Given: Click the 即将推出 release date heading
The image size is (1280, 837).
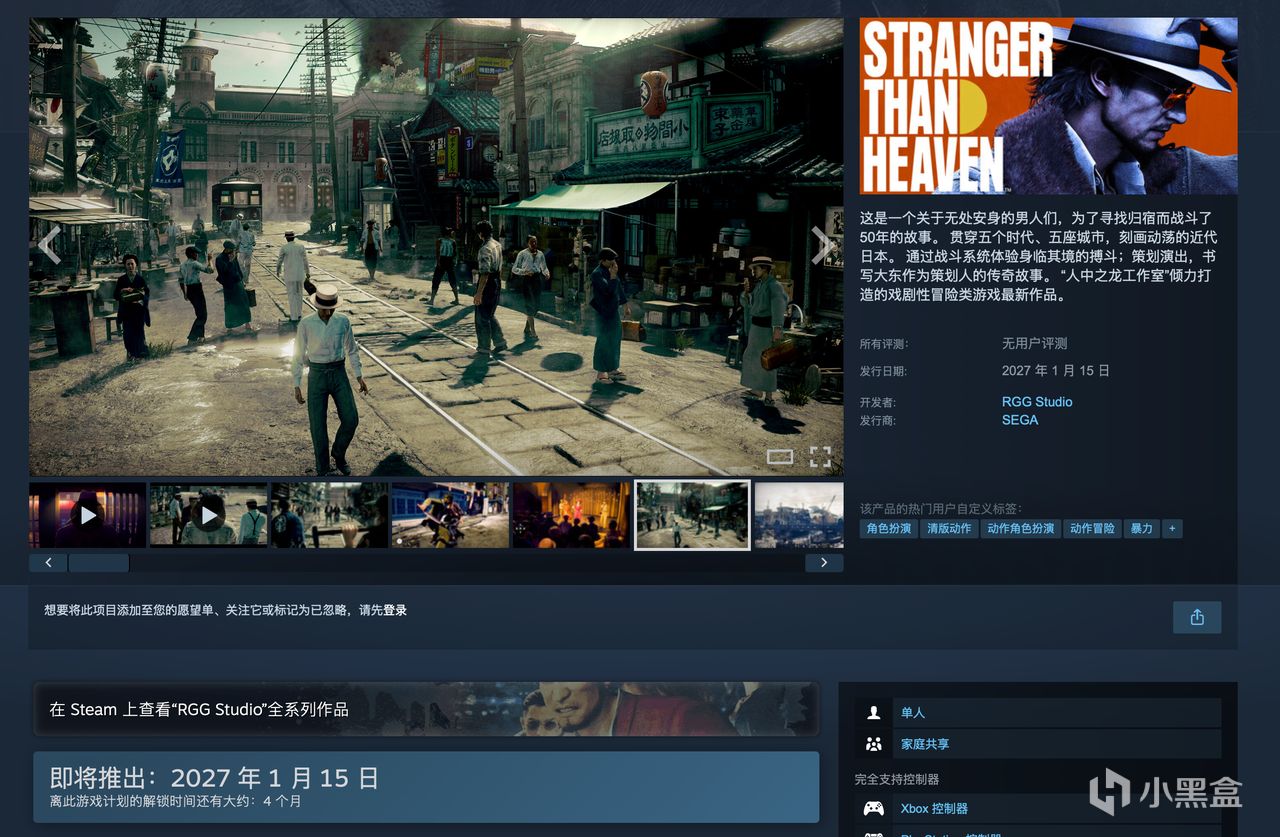Looking at the screenshot, I should pyautogui.click(x=214, y=778).
